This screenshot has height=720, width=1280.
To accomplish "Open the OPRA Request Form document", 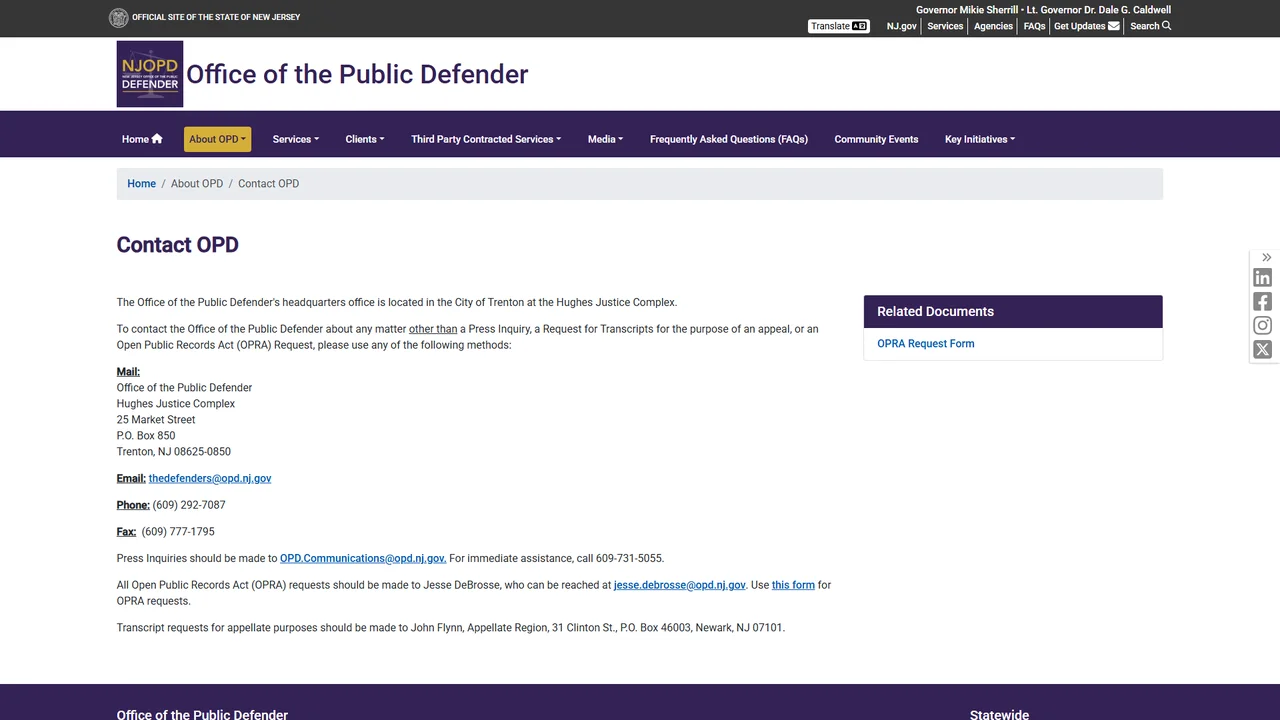I will pyautogui.click(x=926, y=344).
